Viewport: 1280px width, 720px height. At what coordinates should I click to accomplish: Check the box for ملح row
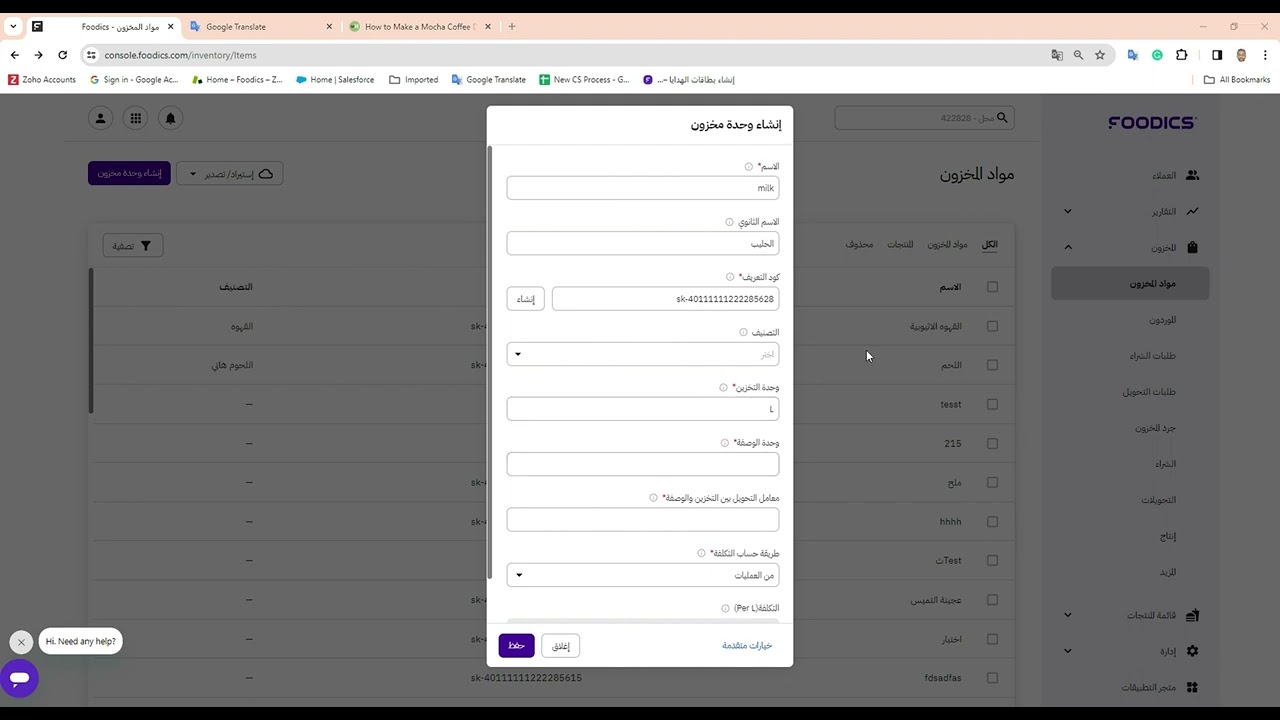[992, 482]
